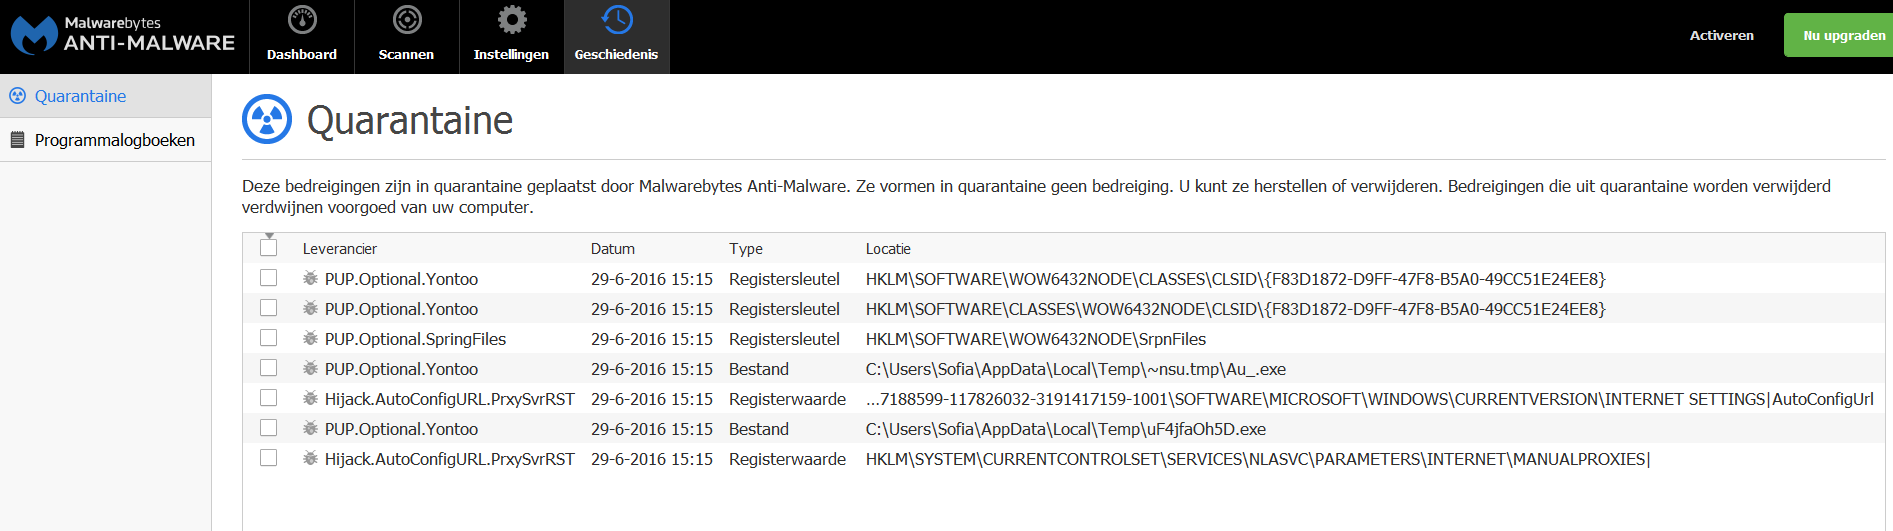The height and width of the screenshot is (531, 1893).
Task: Click the Geschiedenis clock icon
Action: [x=617, y=20]
